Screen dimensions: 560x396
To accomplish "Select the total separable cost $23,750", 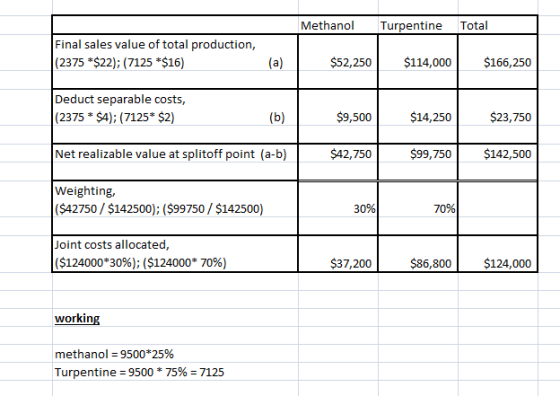I will (511, 117).
